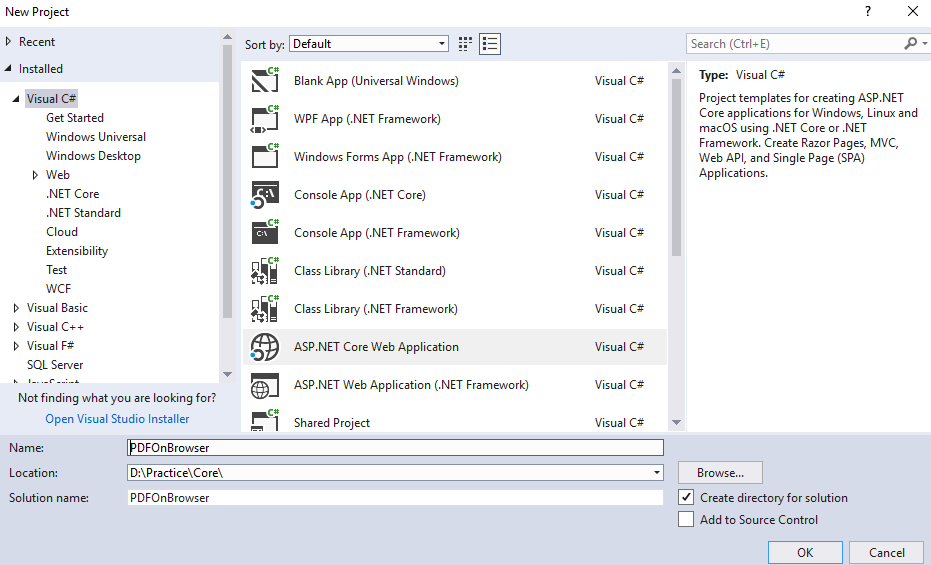
Task: Select .NET Core category
Action: point(72,193)
